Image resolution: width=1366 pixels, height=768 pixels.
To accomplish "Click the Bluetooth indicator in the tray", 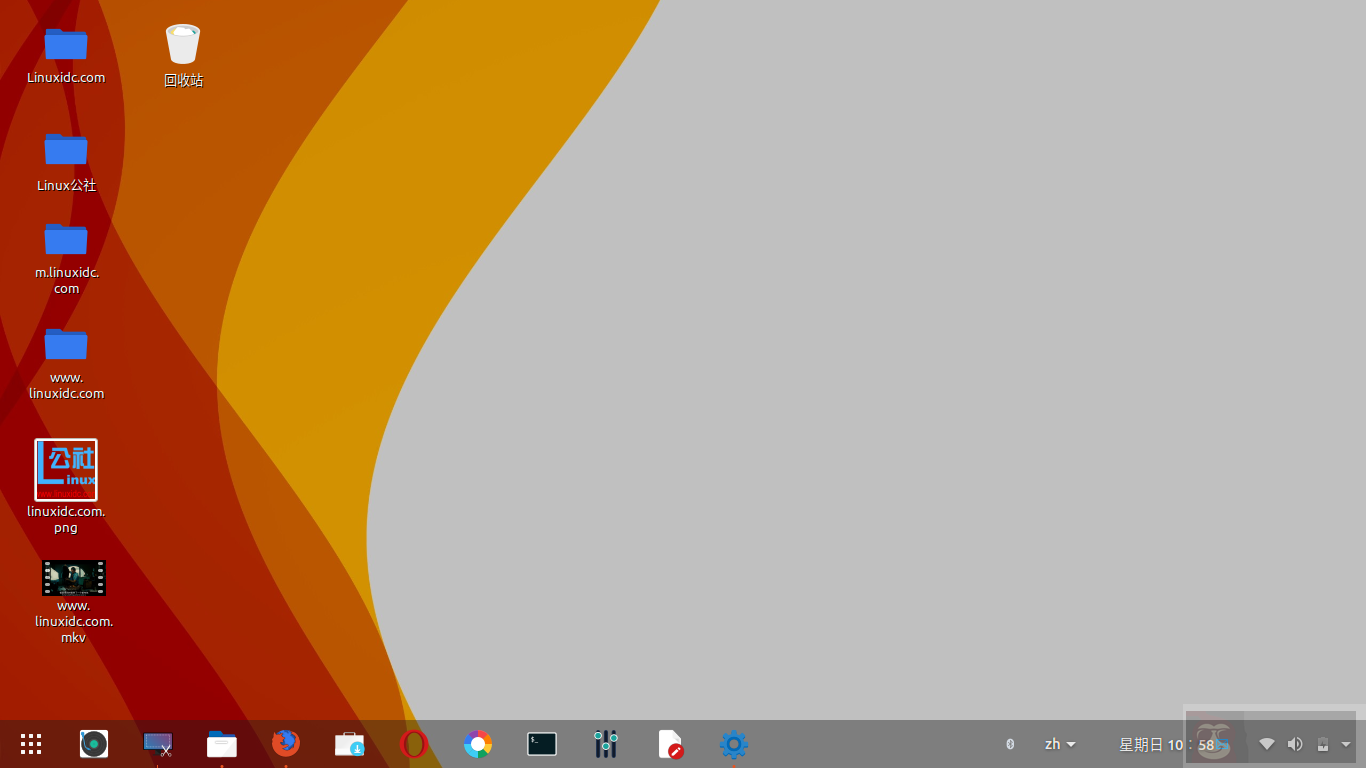I will click(1009, 744).
